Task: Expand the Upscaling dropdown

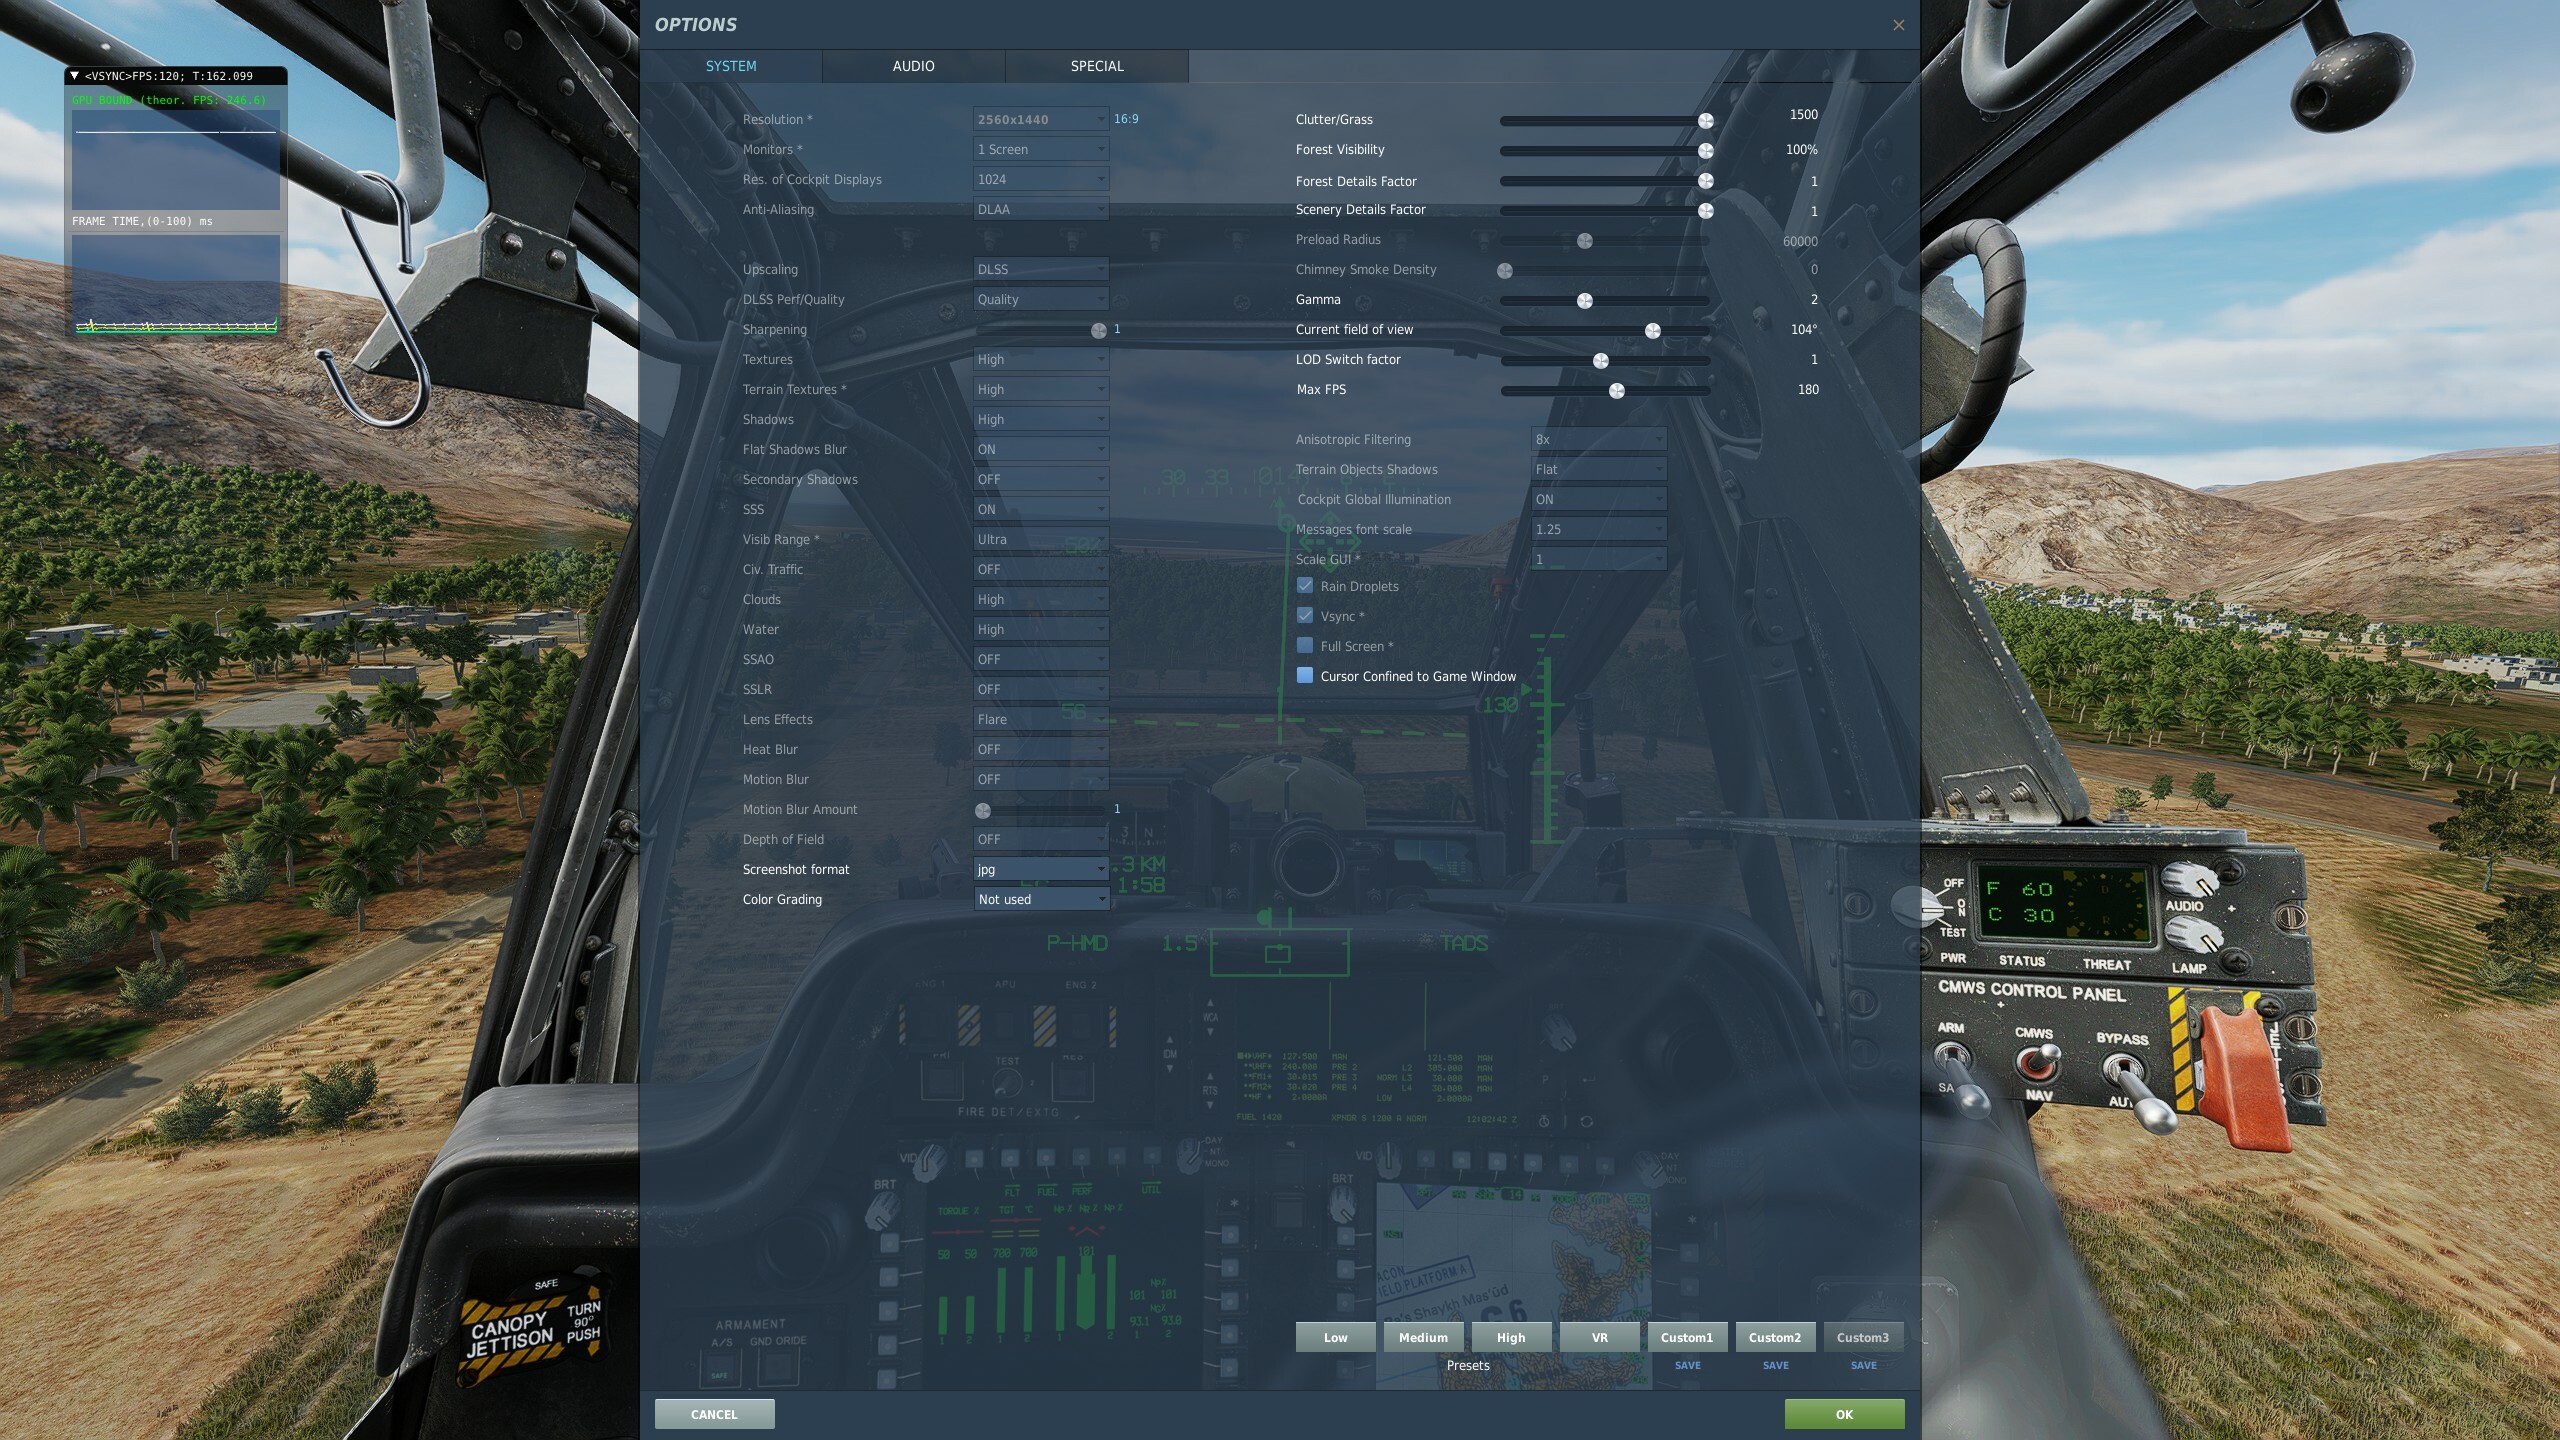Action: coord(1041,269)
